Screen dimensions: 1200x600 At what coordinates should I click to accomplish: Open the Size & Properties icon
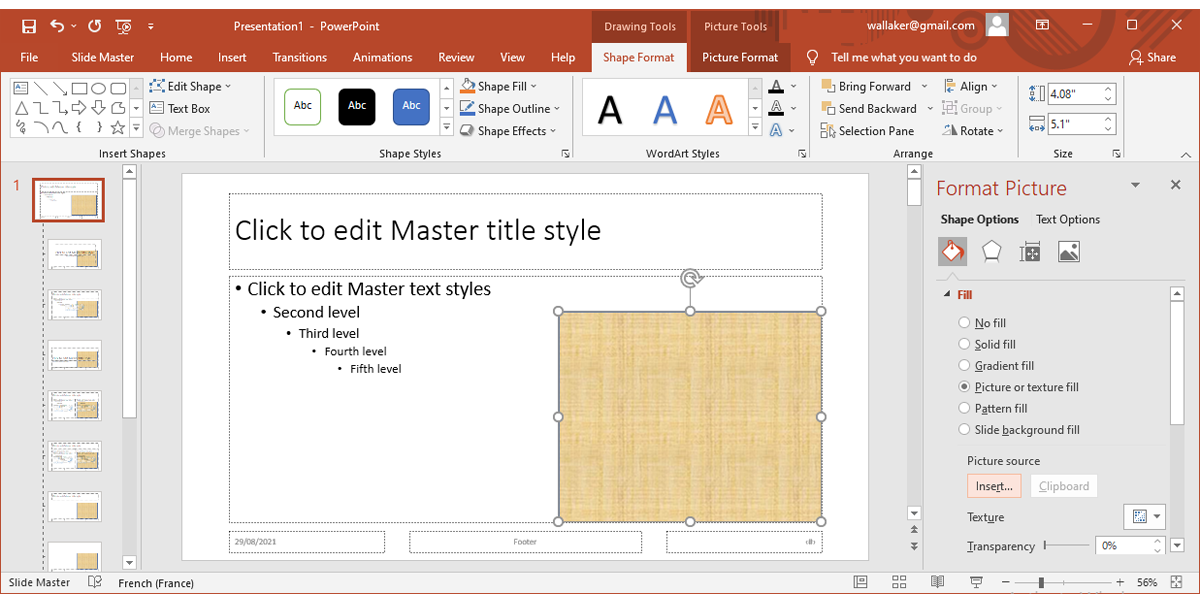pyautogui.click(x=1030, y=252)
